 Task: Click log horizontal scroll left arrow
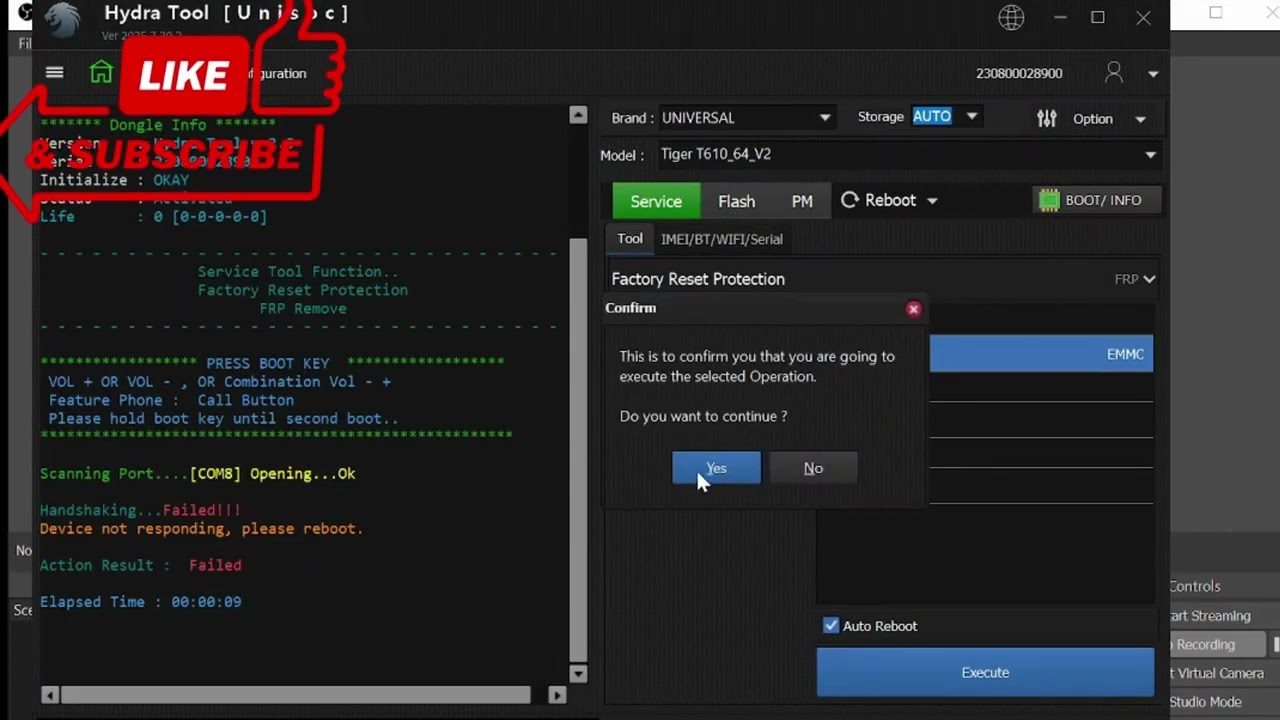[x=49, y=695]
